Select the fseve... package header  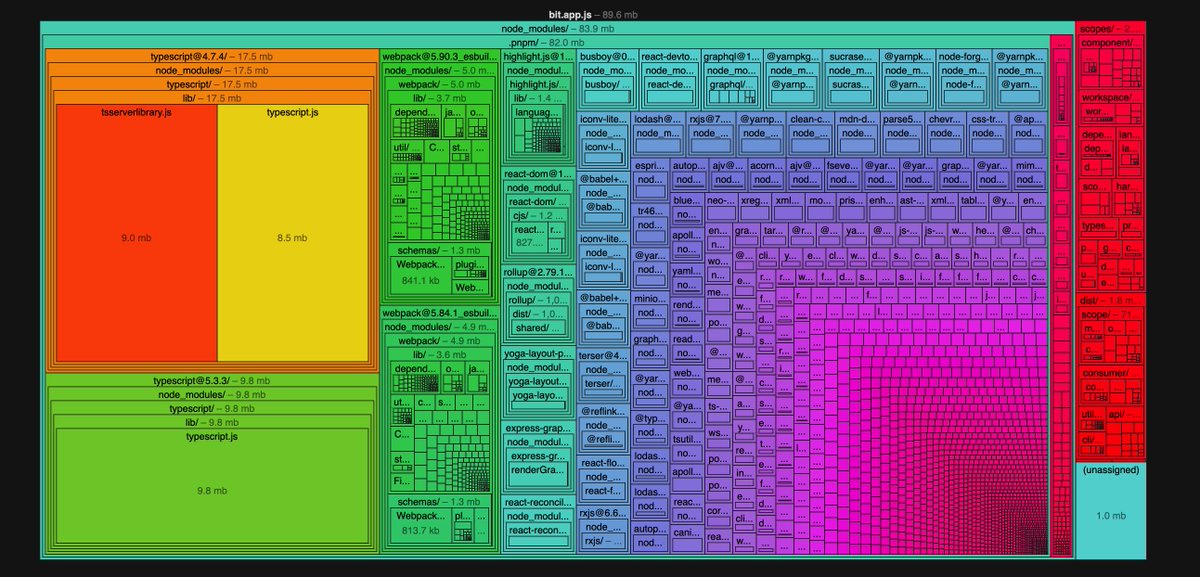pyautogui.click(x=843, y=165)
